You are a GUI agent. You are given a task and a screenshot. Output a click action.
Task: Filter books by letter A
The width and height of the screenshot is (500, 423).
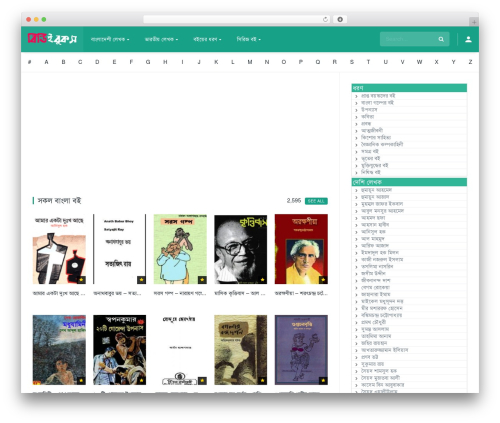(x=46, y=62)
